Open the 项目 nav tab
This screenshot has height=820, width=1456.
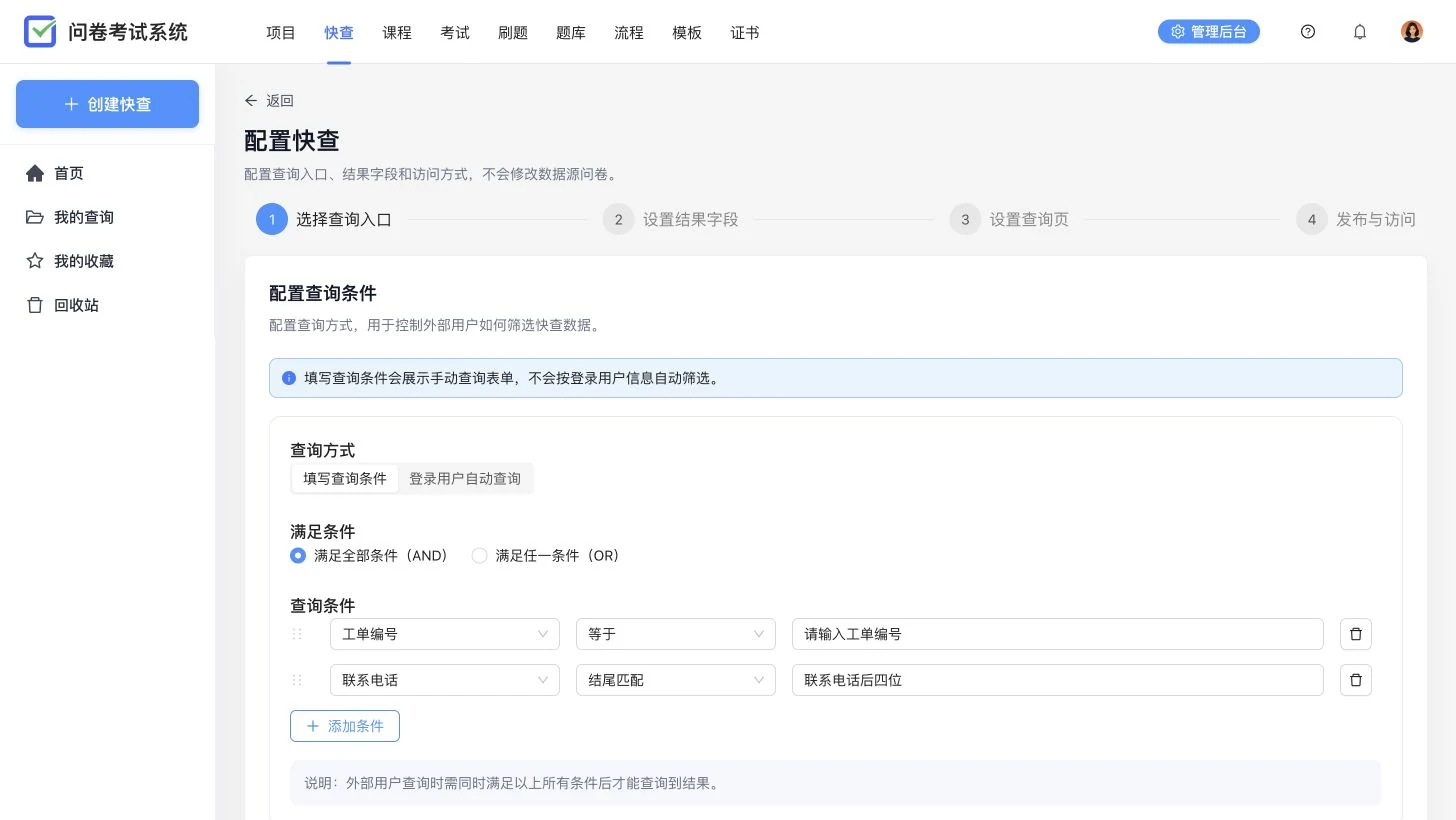click(x=281, y=32)
